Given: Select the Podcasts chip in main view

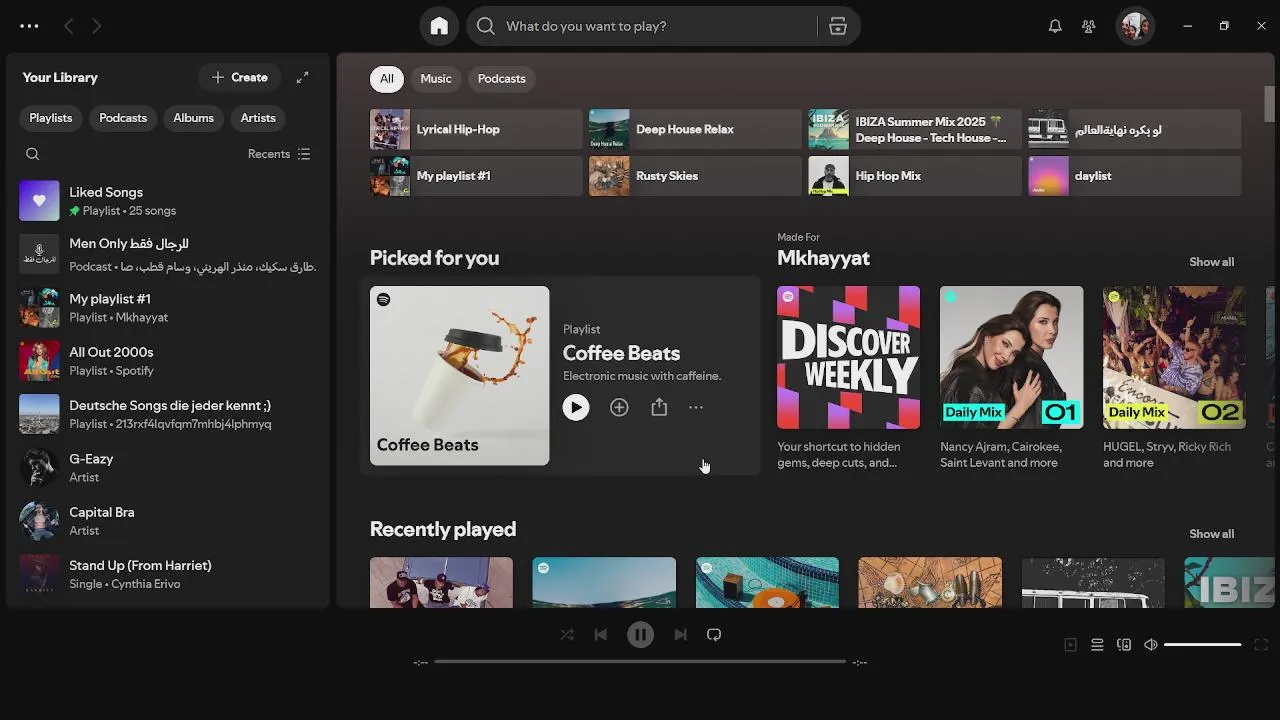Looking at the screenshot, I should (x=502, y=79).
